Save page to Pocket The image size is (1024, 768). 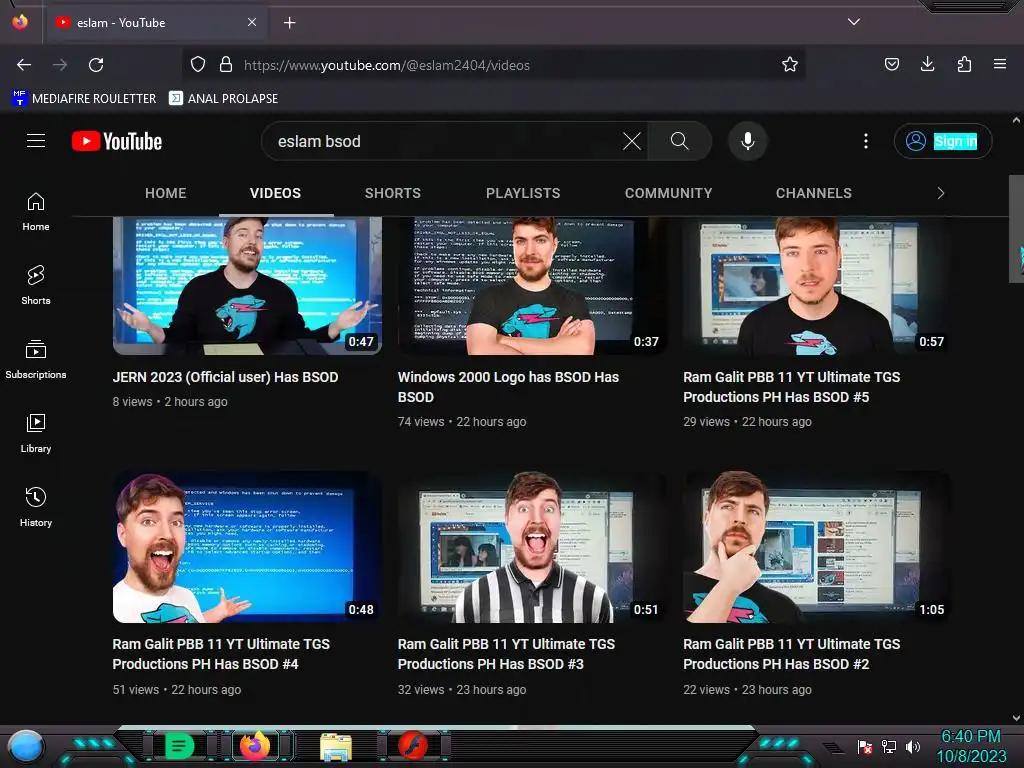(891, 64)
